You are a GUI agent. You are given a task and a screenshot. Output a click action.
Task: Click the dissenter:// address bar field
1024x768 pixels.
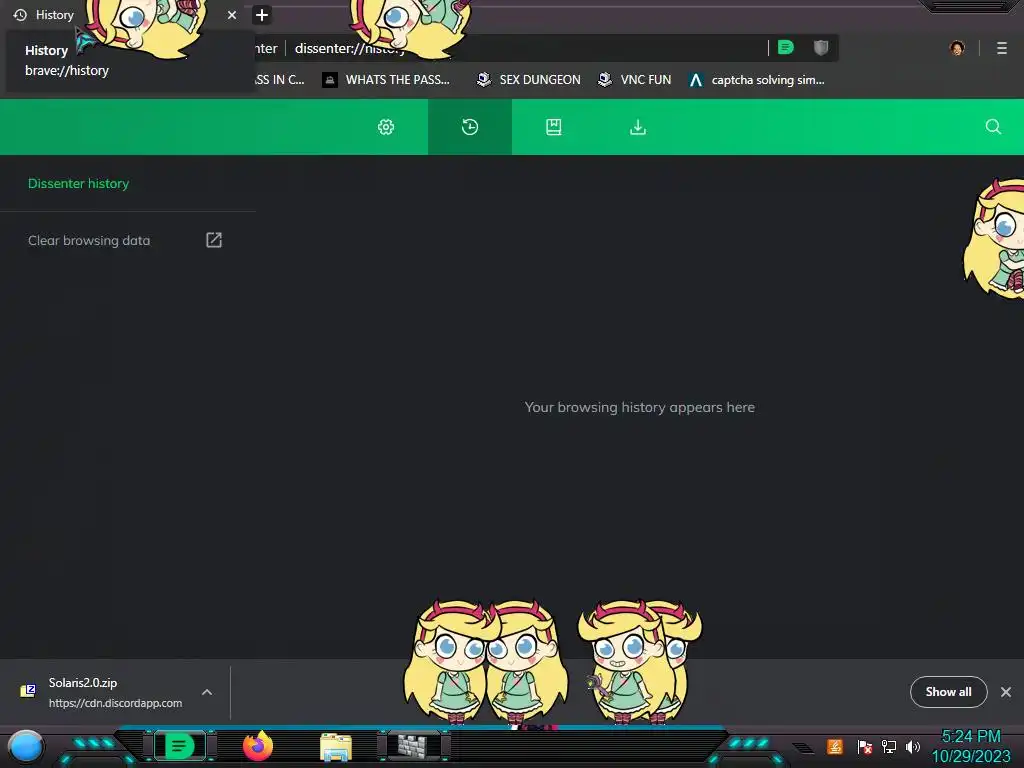click(522, 48)
